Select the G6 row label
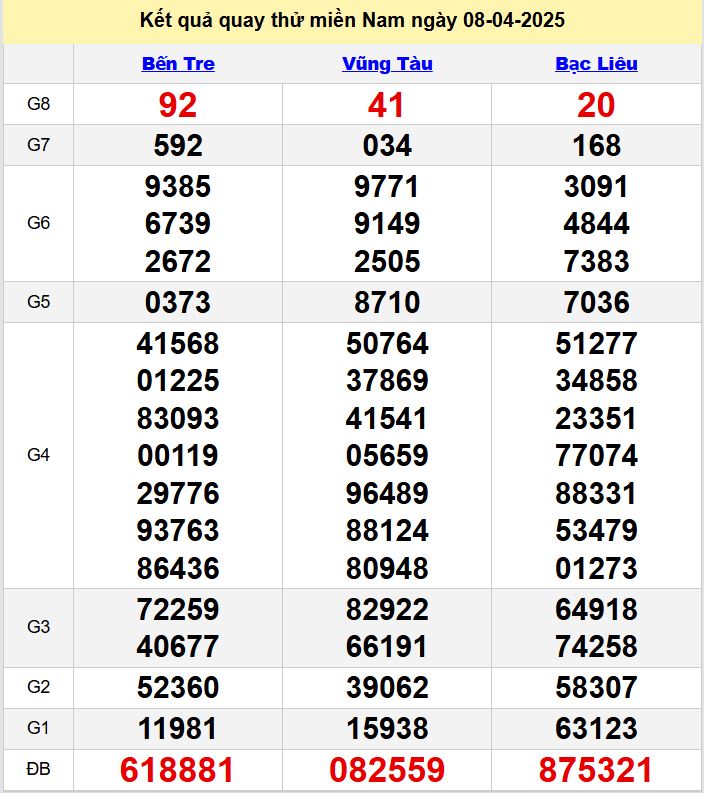 click(38, 223)
